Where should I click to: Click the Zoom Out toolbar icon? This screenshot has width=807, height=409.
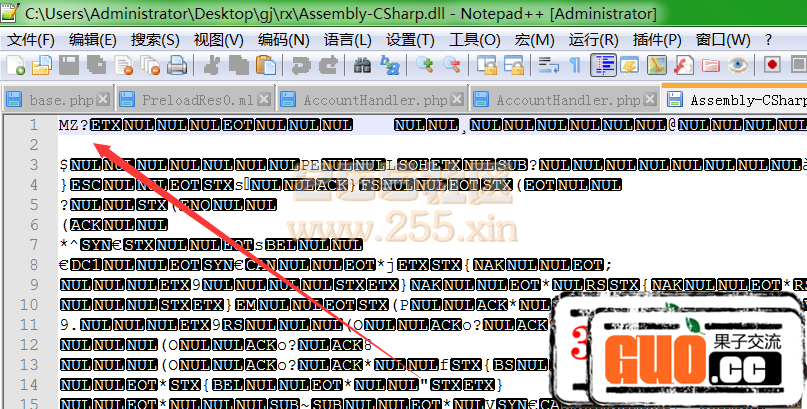pyautogui.click(x=452, y=66)
